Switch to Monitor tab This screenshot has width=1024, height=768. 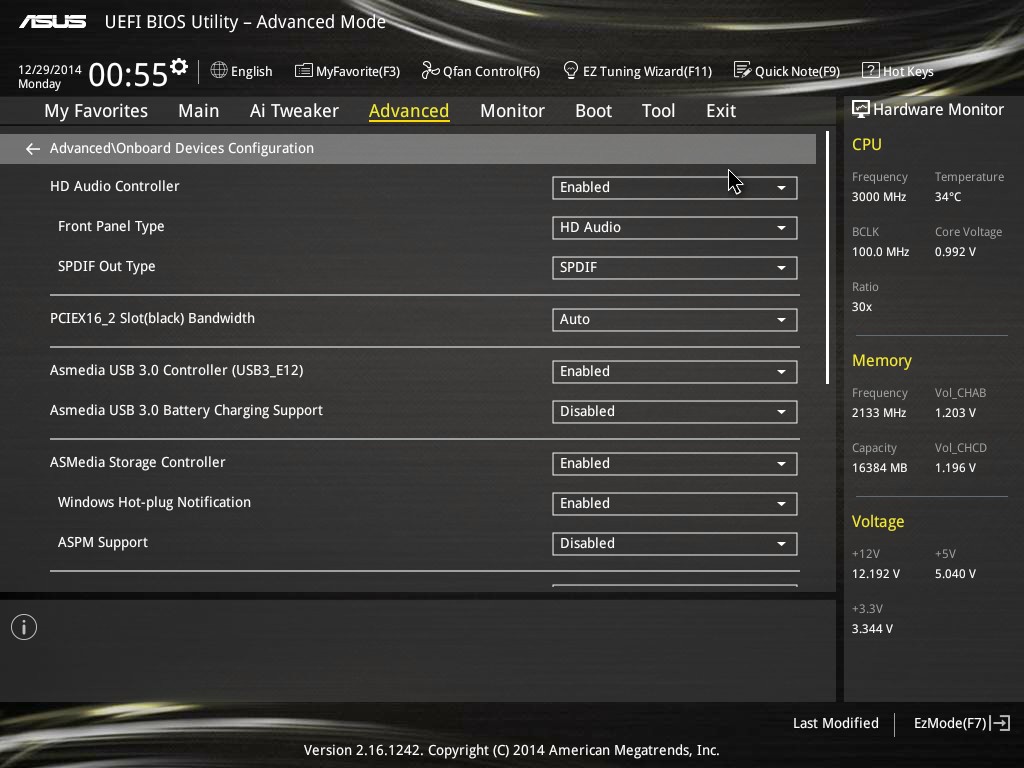512,111
